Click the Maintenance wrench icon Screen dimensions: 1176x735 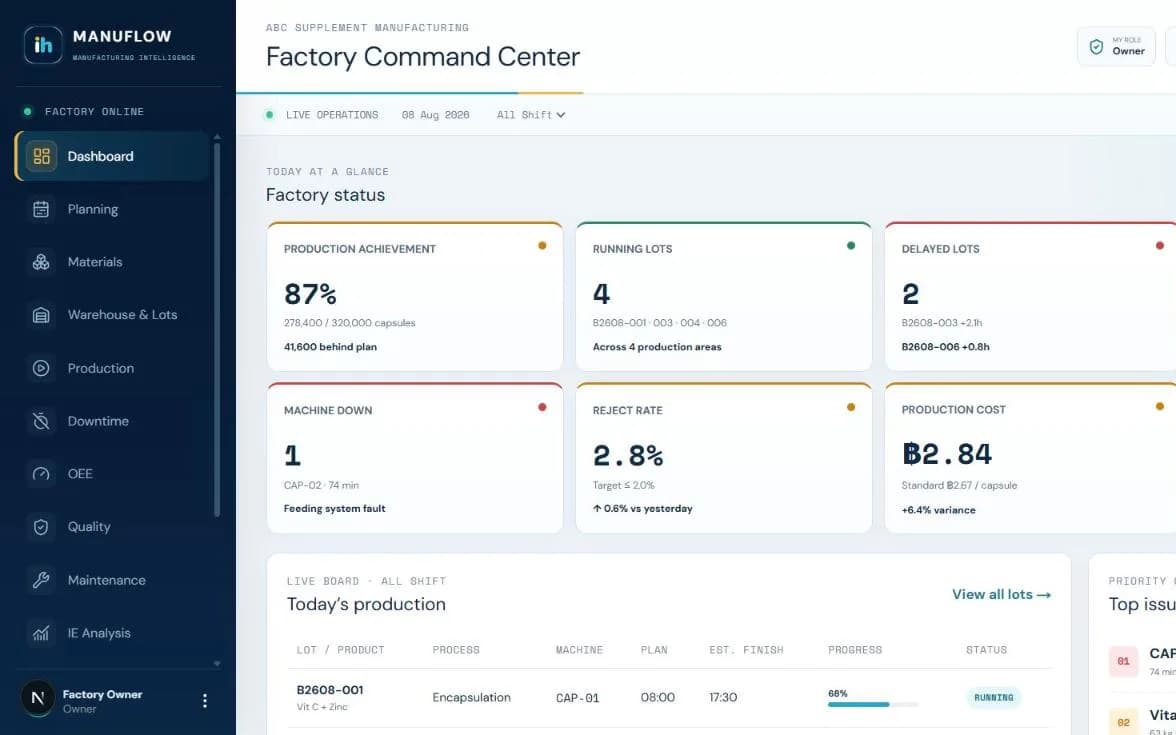pyautogui.click(x=41, y=580)
